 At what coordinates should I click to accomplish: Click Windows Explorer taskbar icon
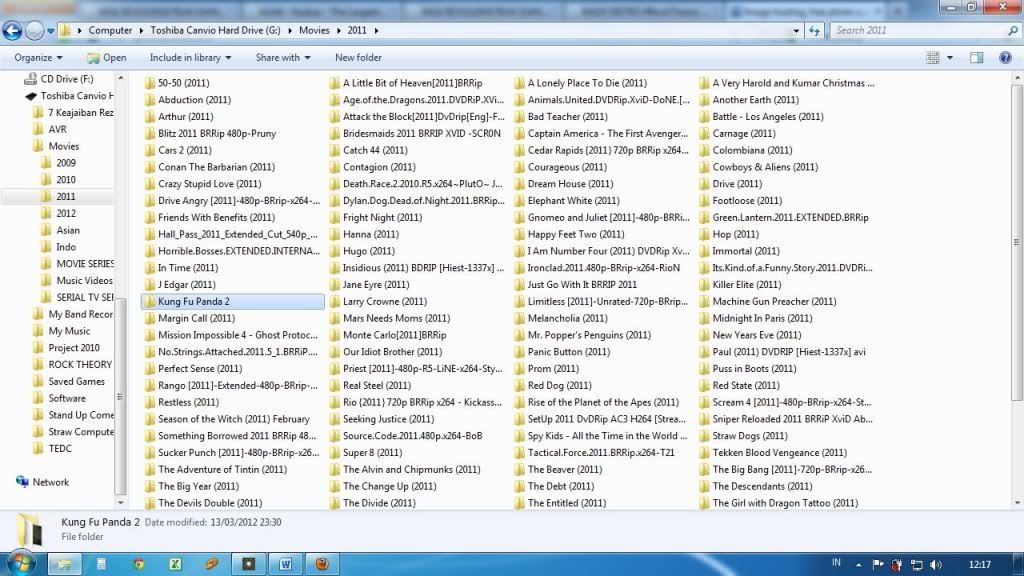tap(64, 564)
